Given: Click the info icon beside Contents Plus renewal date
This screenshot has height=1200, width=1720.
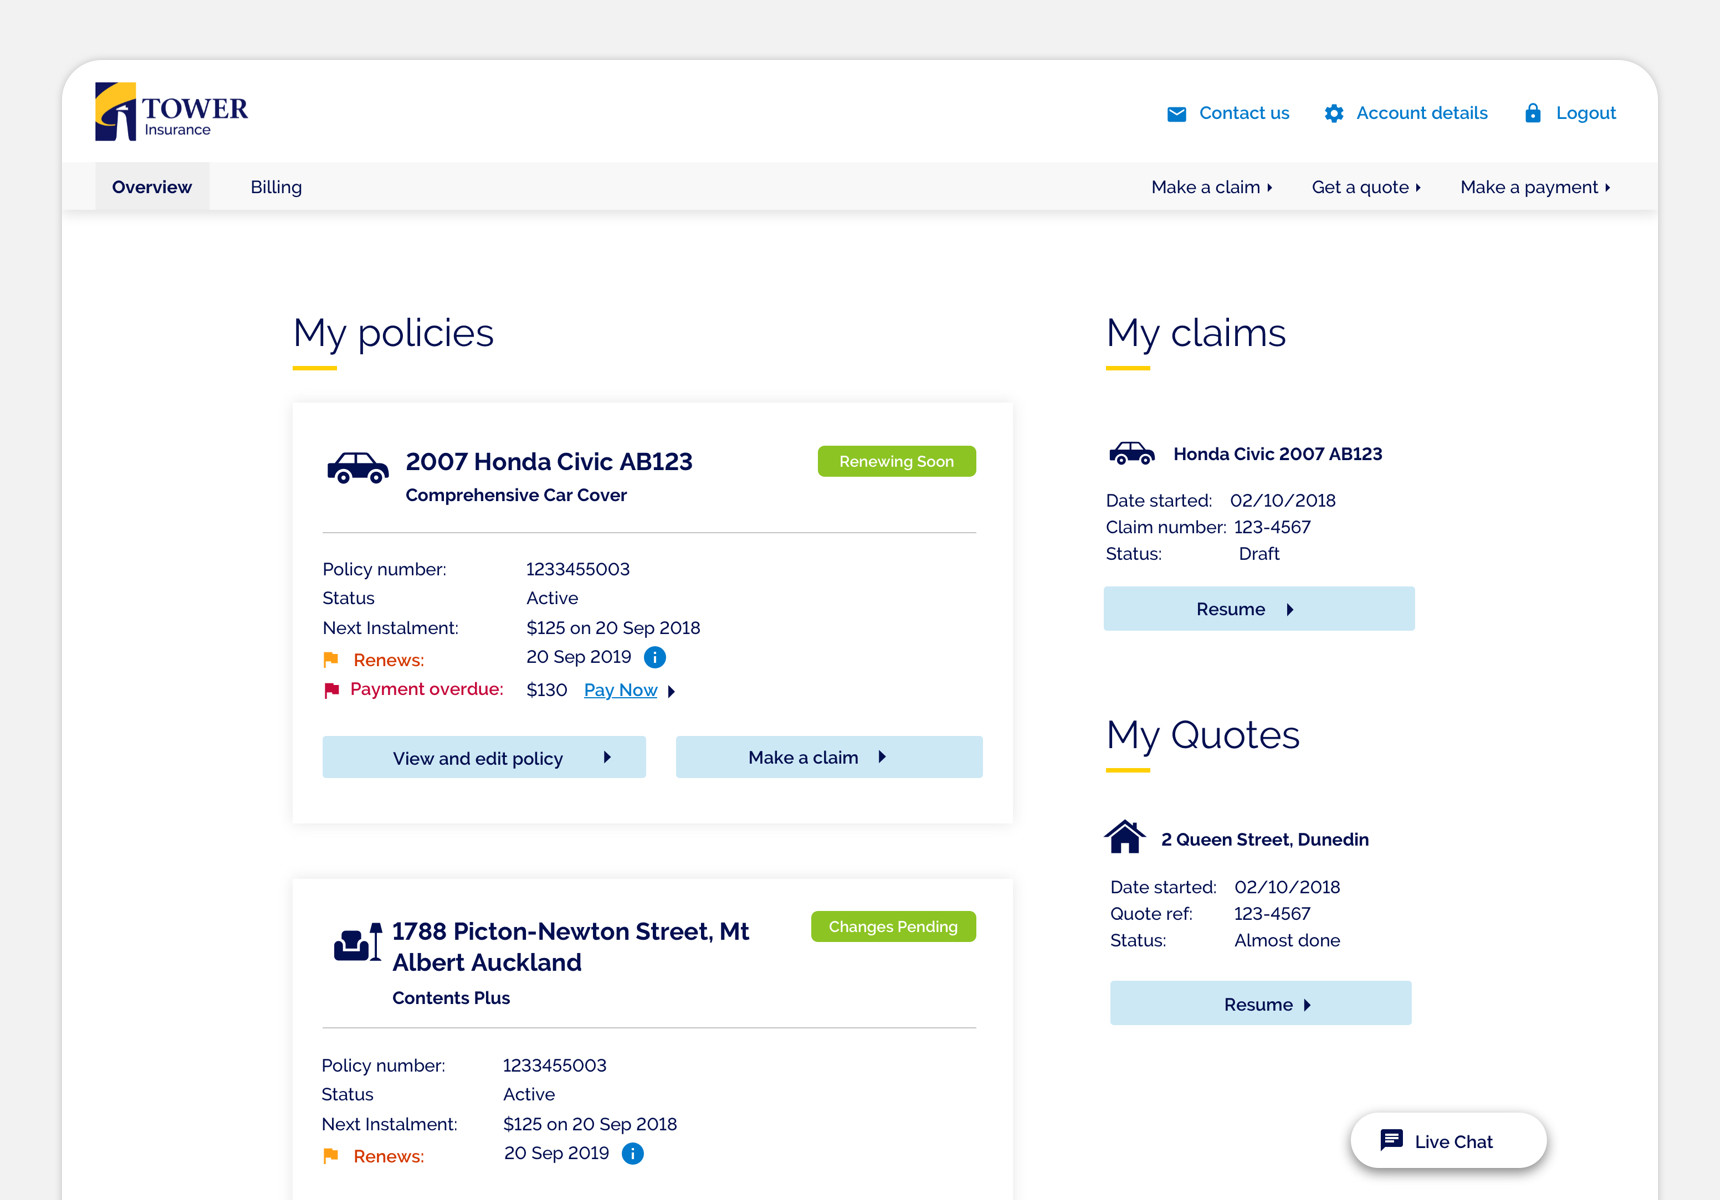Looking at the screenshot, I should (x=633, y=1154).
